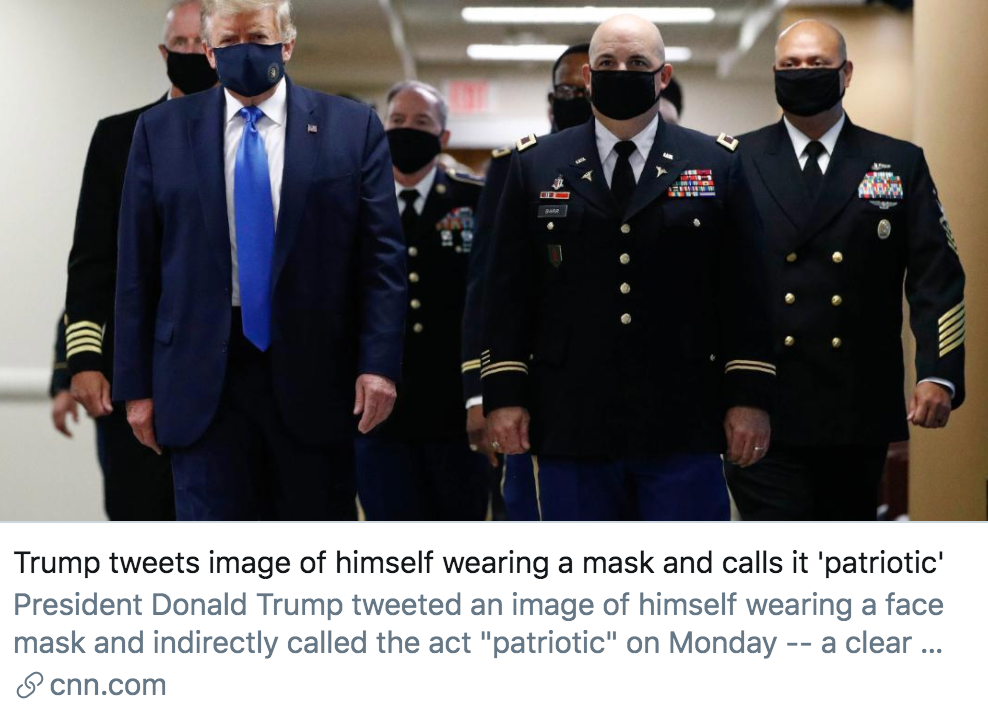Click the chain link icon beside cnn.com
This screenshot has height=712, width=988.
click(x=29, y=685)
